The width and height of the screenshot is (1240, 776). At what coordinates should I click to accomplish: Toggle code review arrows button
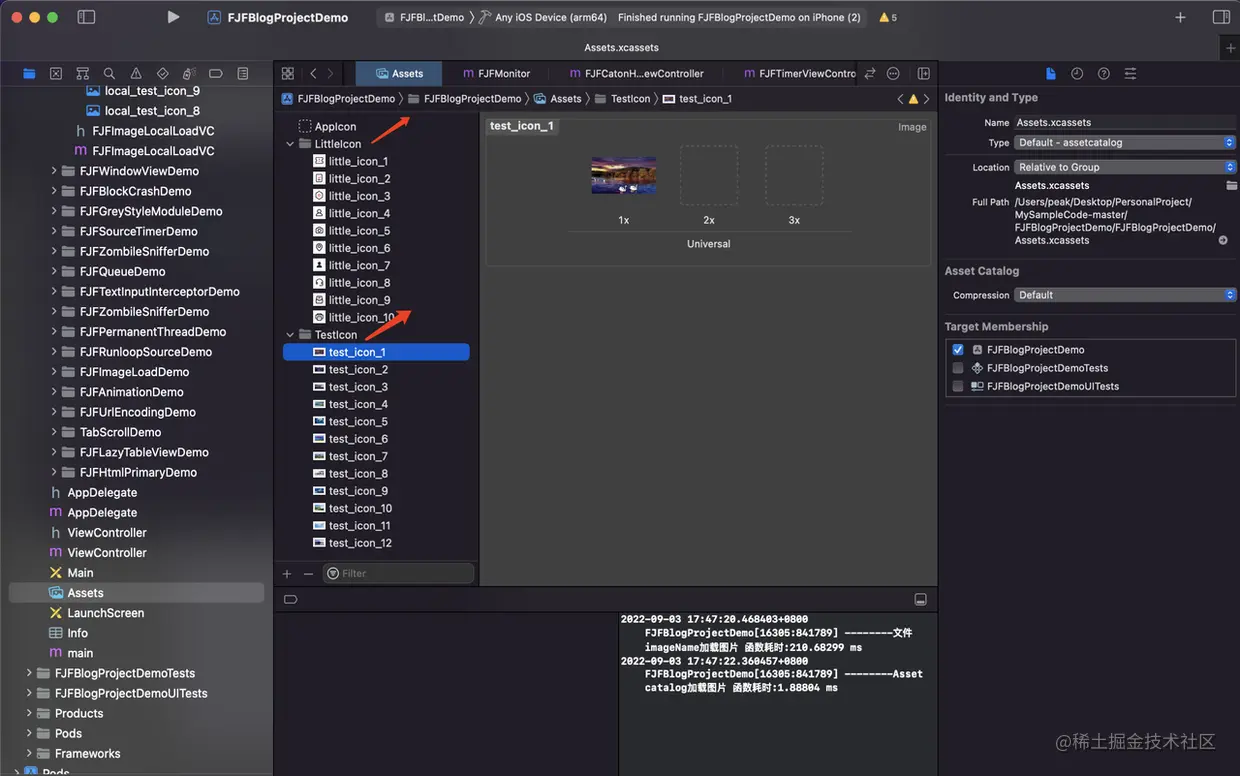(x=870, y=73)
